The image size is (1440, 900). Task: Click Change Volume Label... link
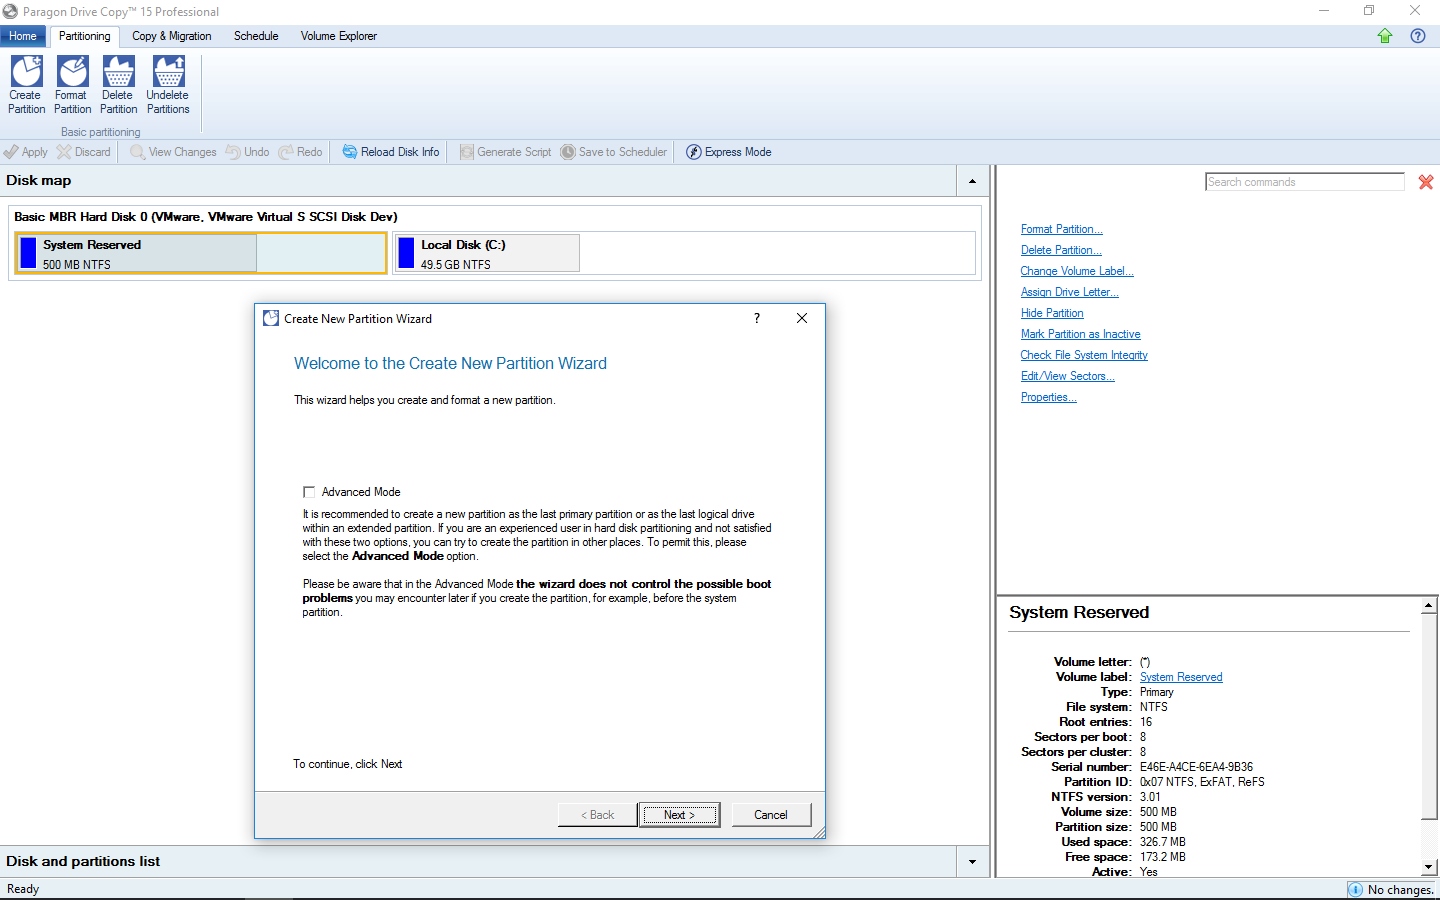pyautogui.click(x=1077, y=271)
